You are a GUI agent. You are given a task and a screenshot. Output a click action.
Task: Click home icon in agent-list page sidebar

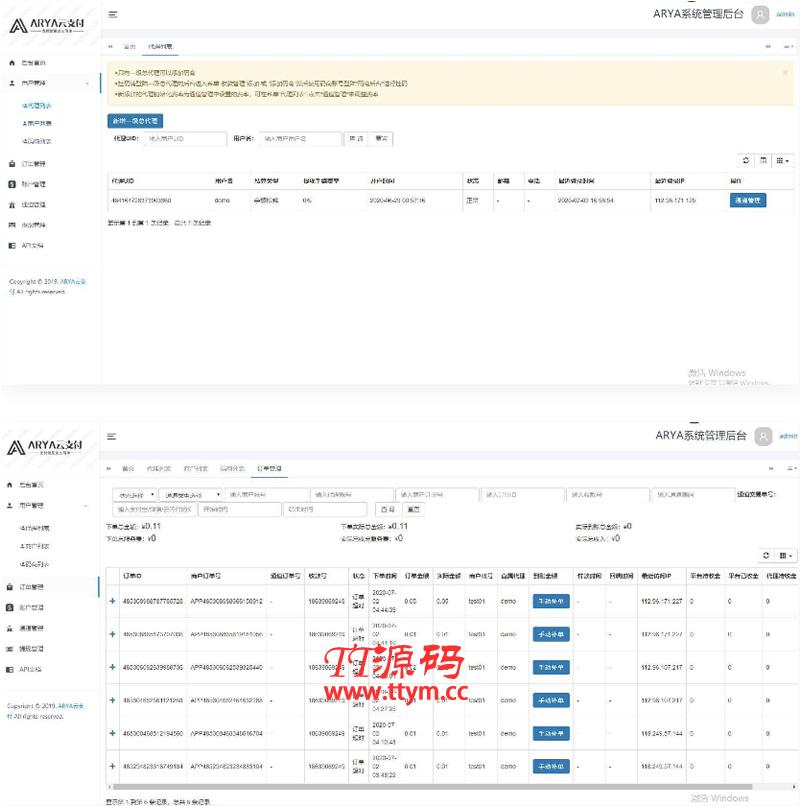[12, 63]
